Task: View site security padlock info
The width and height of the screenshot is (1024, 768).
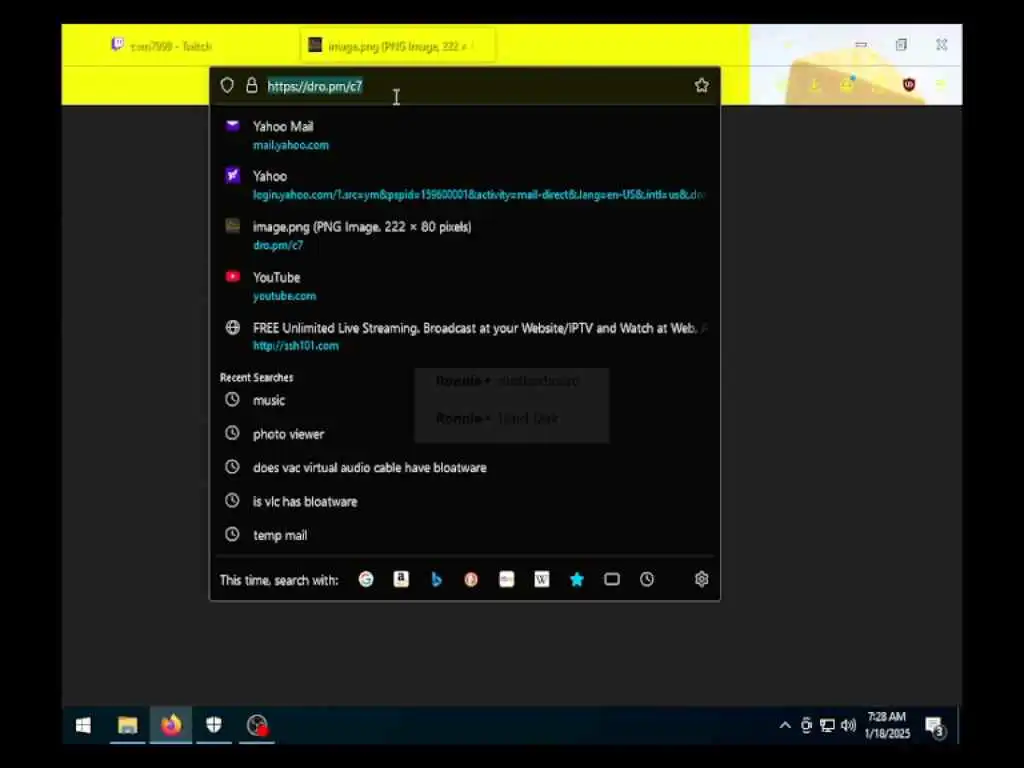Action: [251, 86]
